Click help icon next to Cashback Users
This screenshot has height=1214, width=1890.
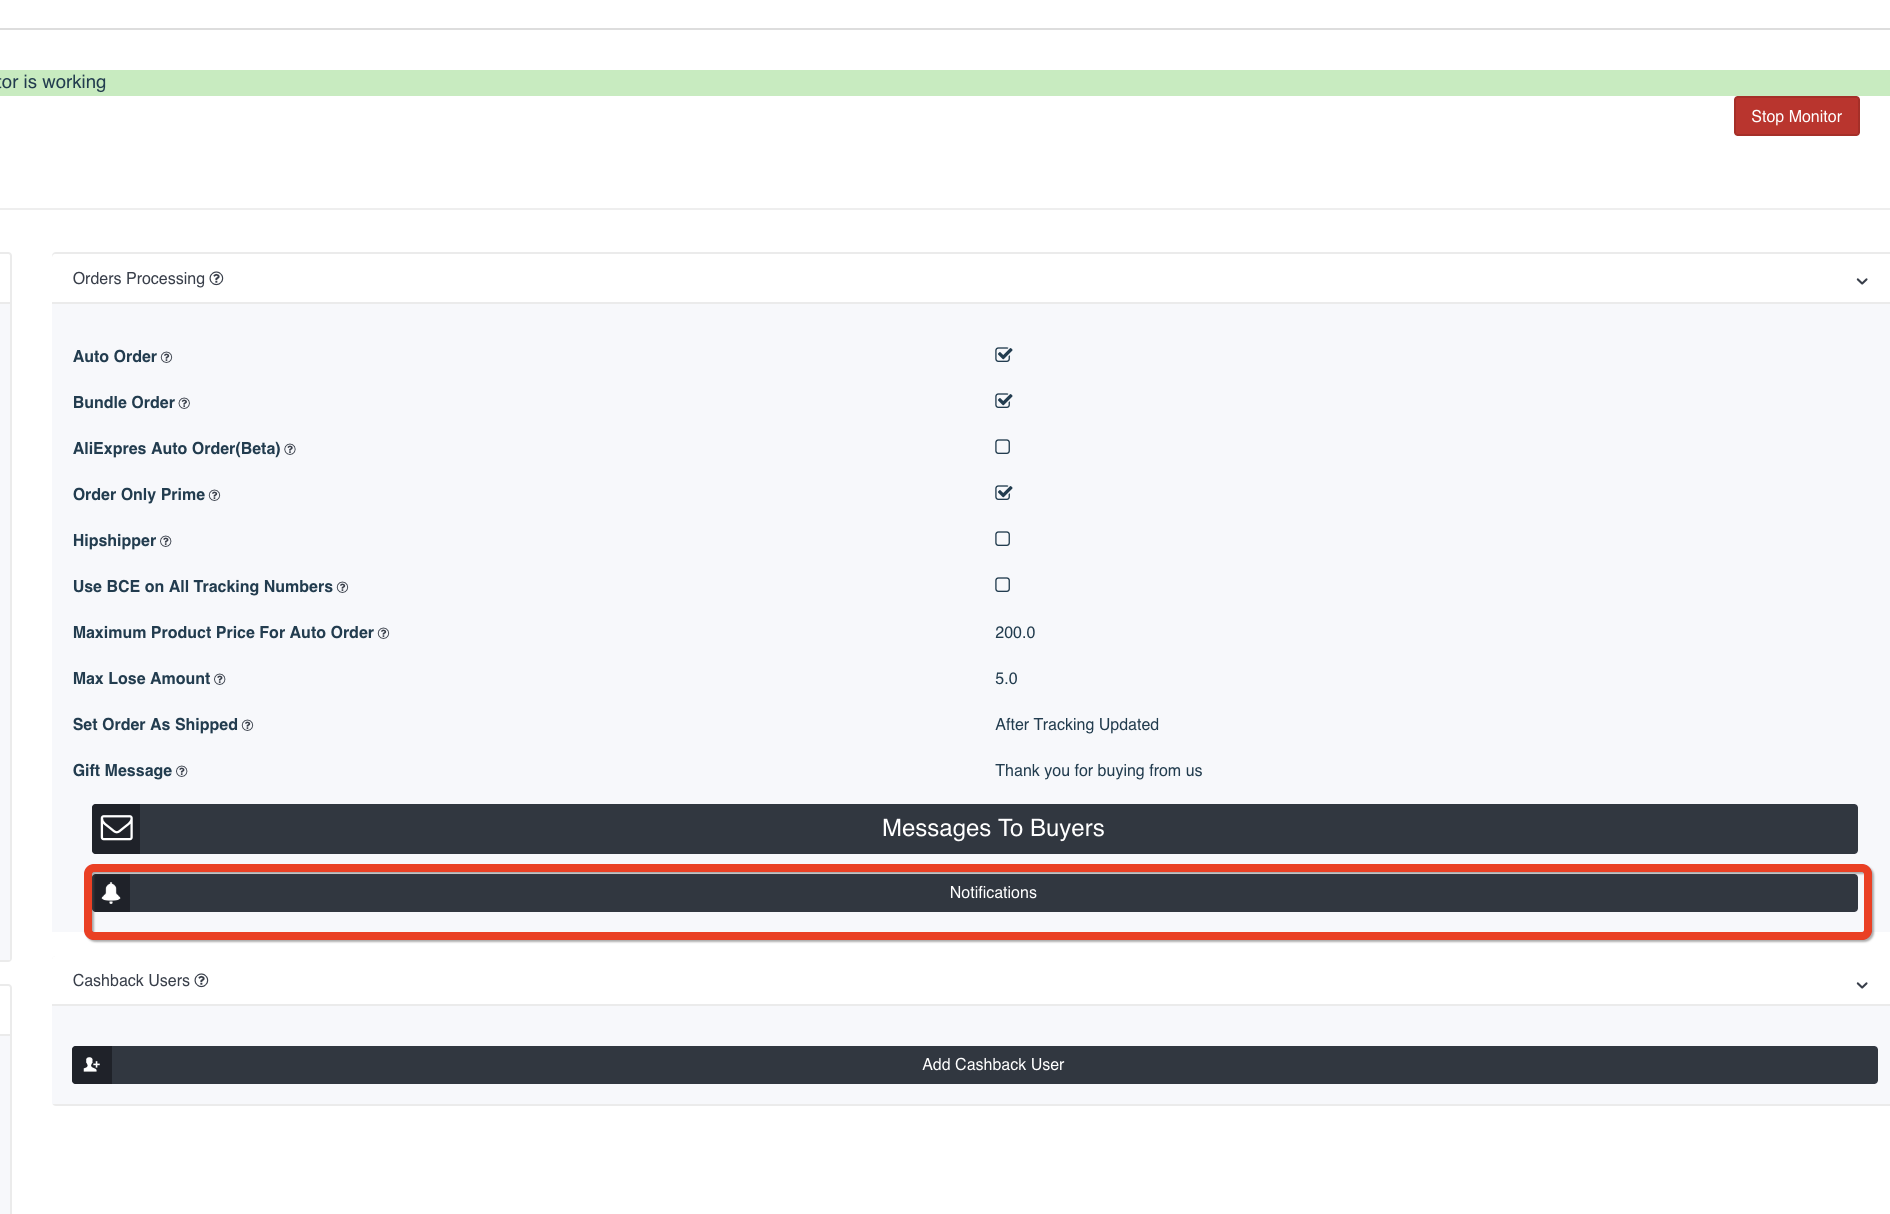pyautogui.click(x=201, y=981)
